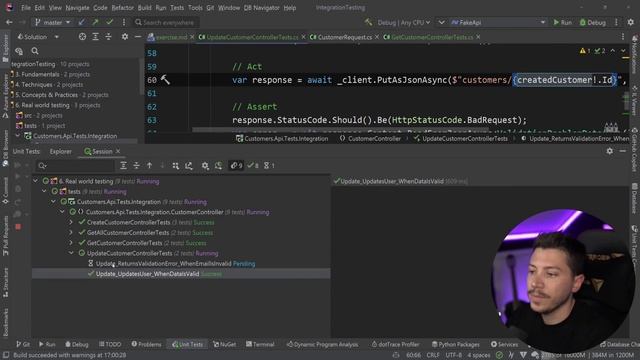The height and width of the screenshot is (360, 640).
Task: Switch to the CustomerRequest.cs editor tab
Action: tap(344, 37)
